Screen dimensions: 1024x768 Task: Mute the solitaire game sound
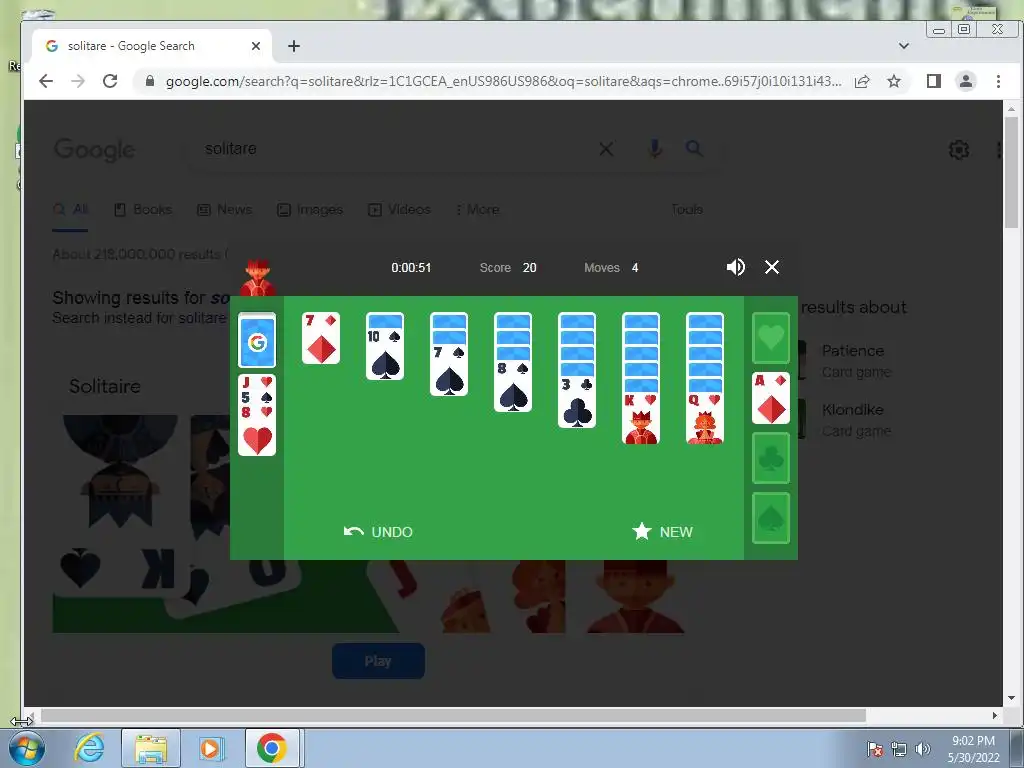pos(735,267)
